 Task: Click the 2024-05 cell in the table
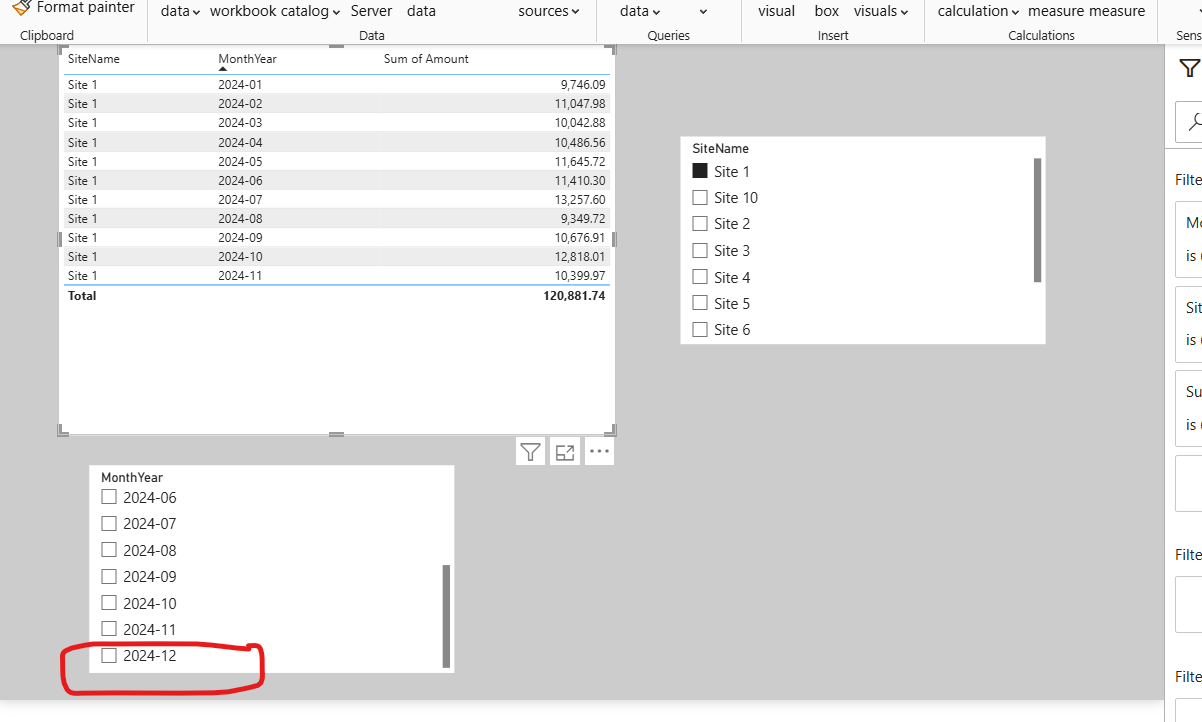(240, 161)
